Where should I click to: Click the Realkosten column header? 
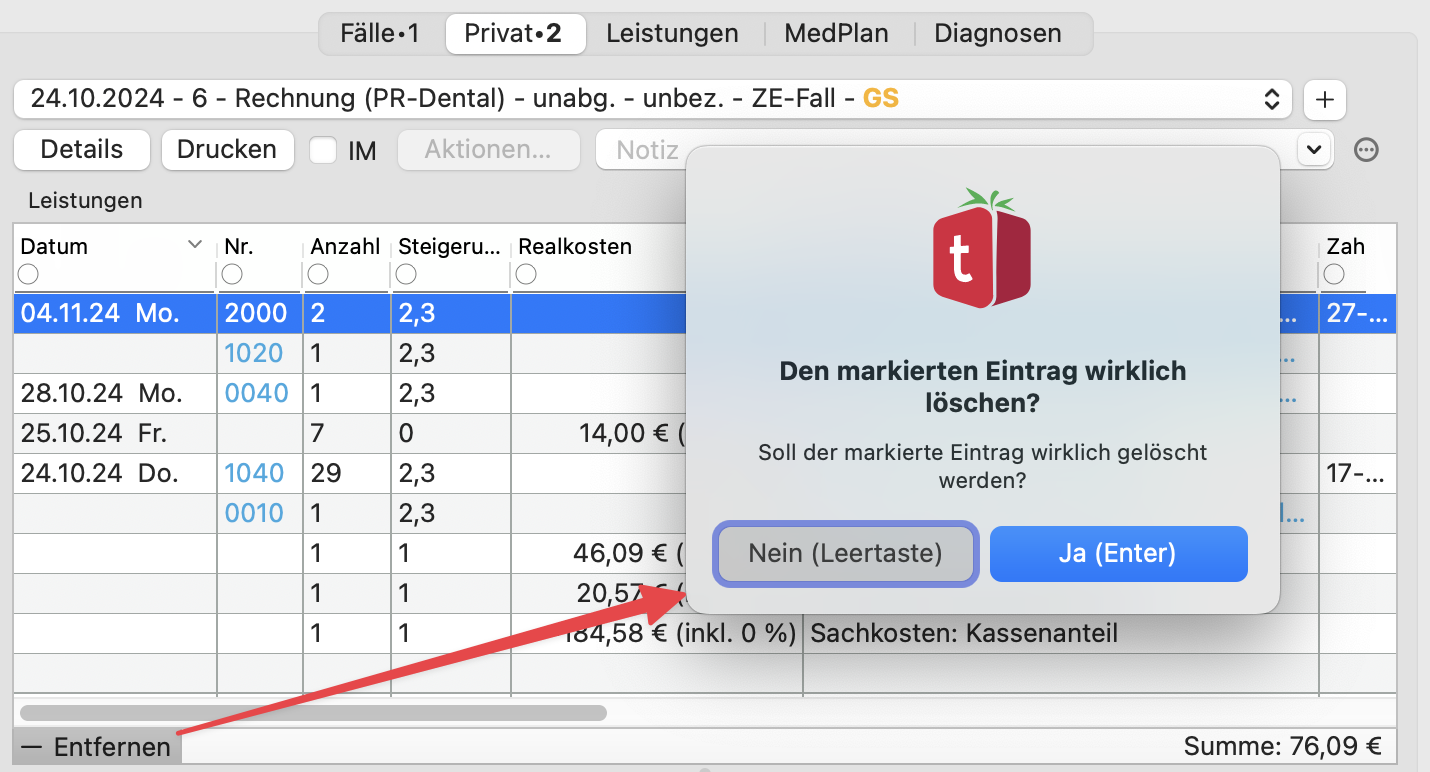click(575, 246)
